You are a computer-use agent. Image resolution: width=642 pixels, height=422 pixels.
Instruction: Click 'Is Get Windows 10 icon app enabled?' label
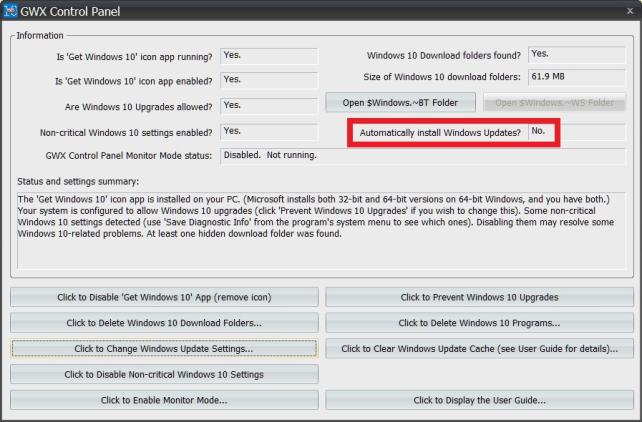(x=134, y=81)
